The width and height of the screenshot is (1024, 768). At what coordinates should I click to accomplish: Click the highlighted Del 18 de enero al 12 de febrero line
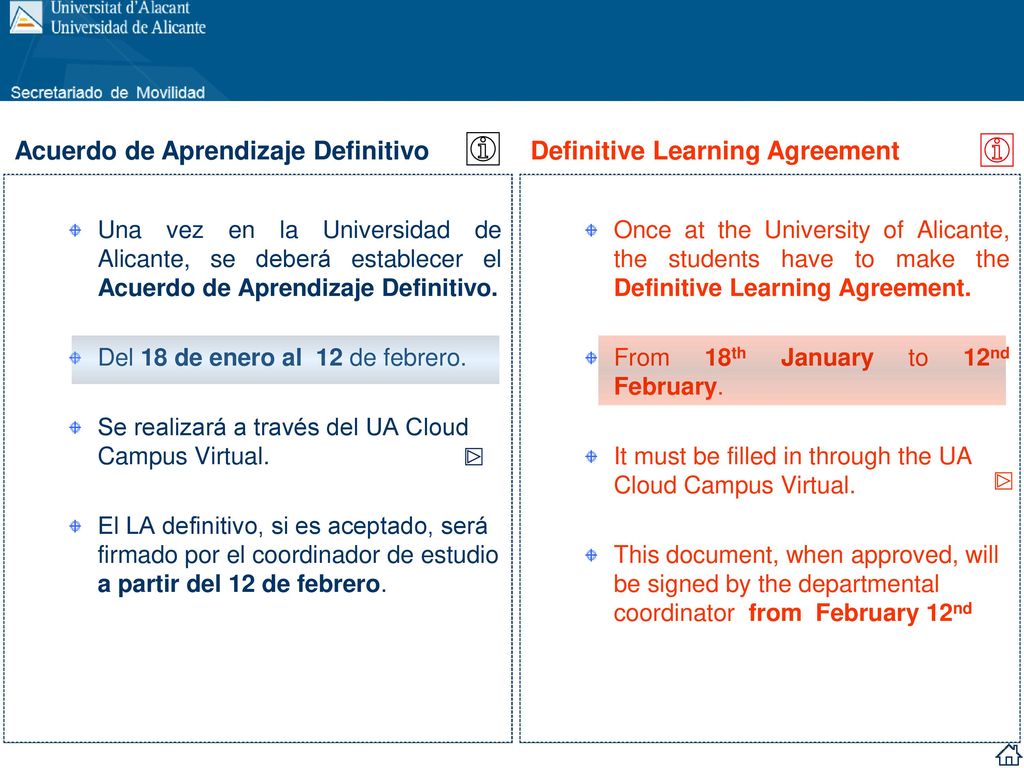pyautogui.click(x=285, y=359)
